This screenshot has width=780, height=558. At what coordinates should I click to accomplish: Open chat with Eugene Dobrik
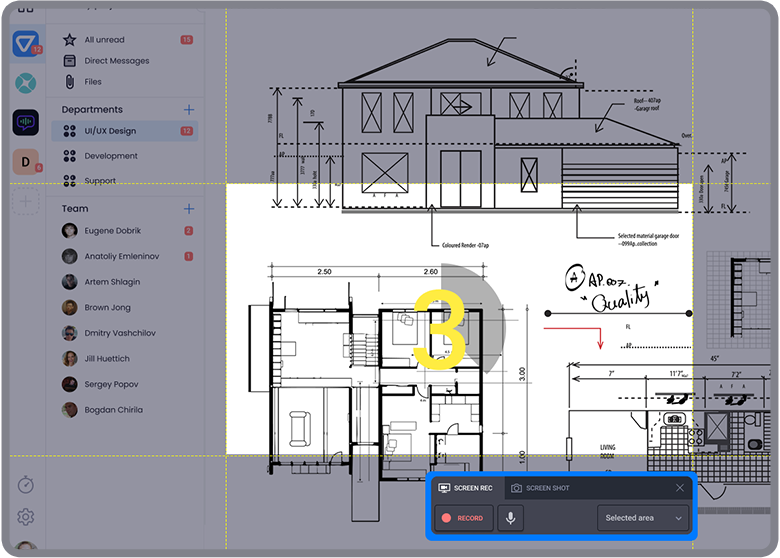click(112, 230)
